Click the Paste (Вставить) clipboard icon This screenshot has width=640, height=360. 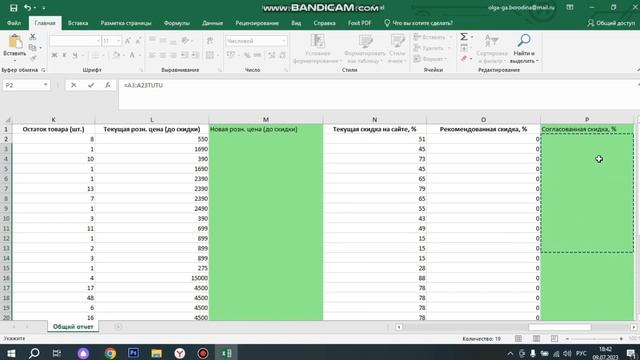15,42
